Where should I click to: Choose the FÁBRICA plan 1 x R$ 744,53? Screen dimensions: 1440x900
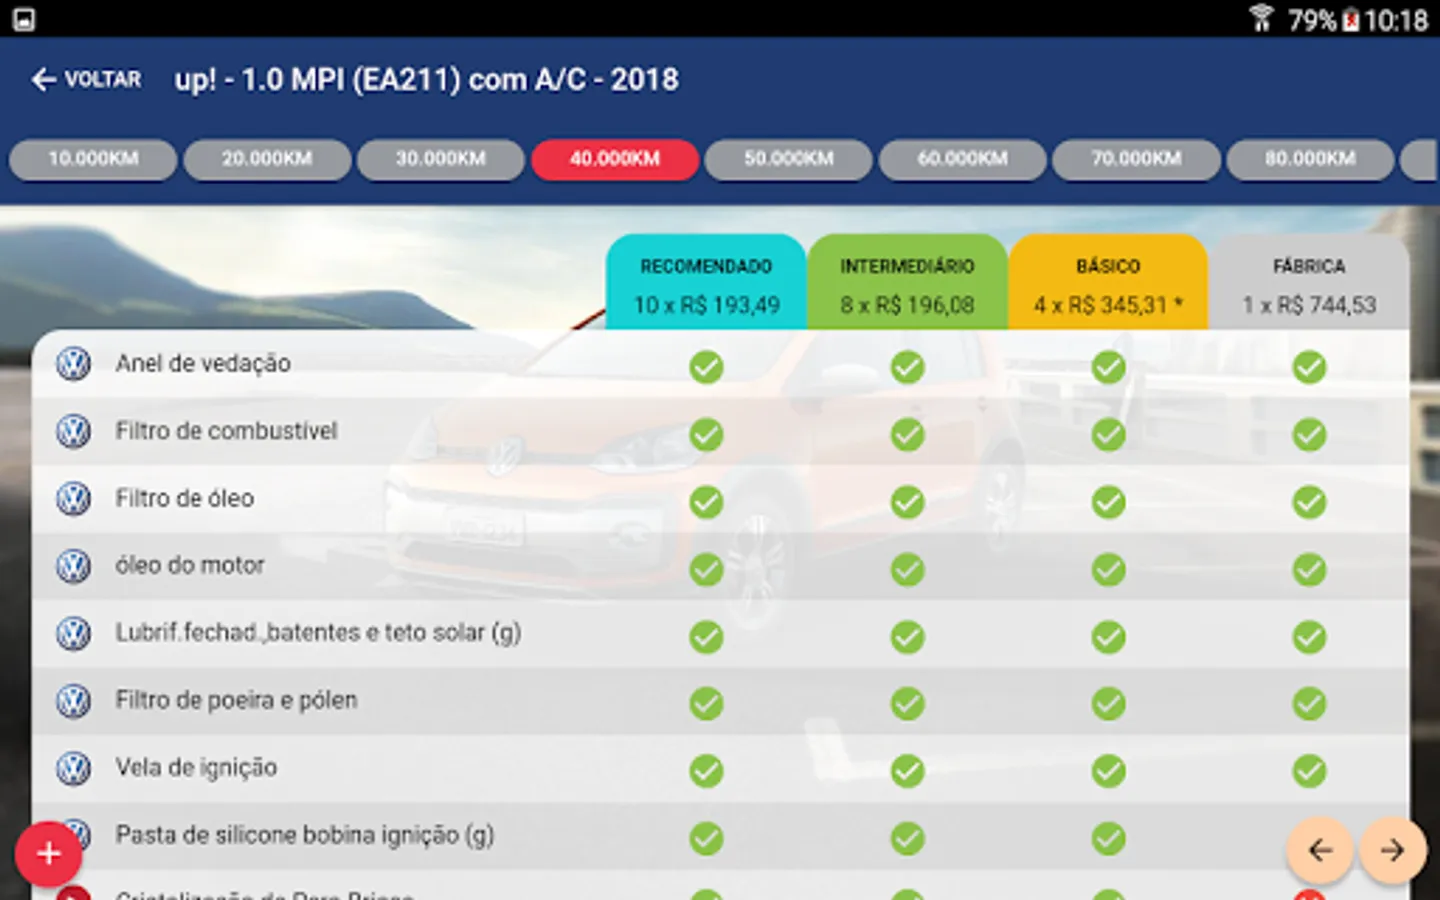coord(1309,283)
